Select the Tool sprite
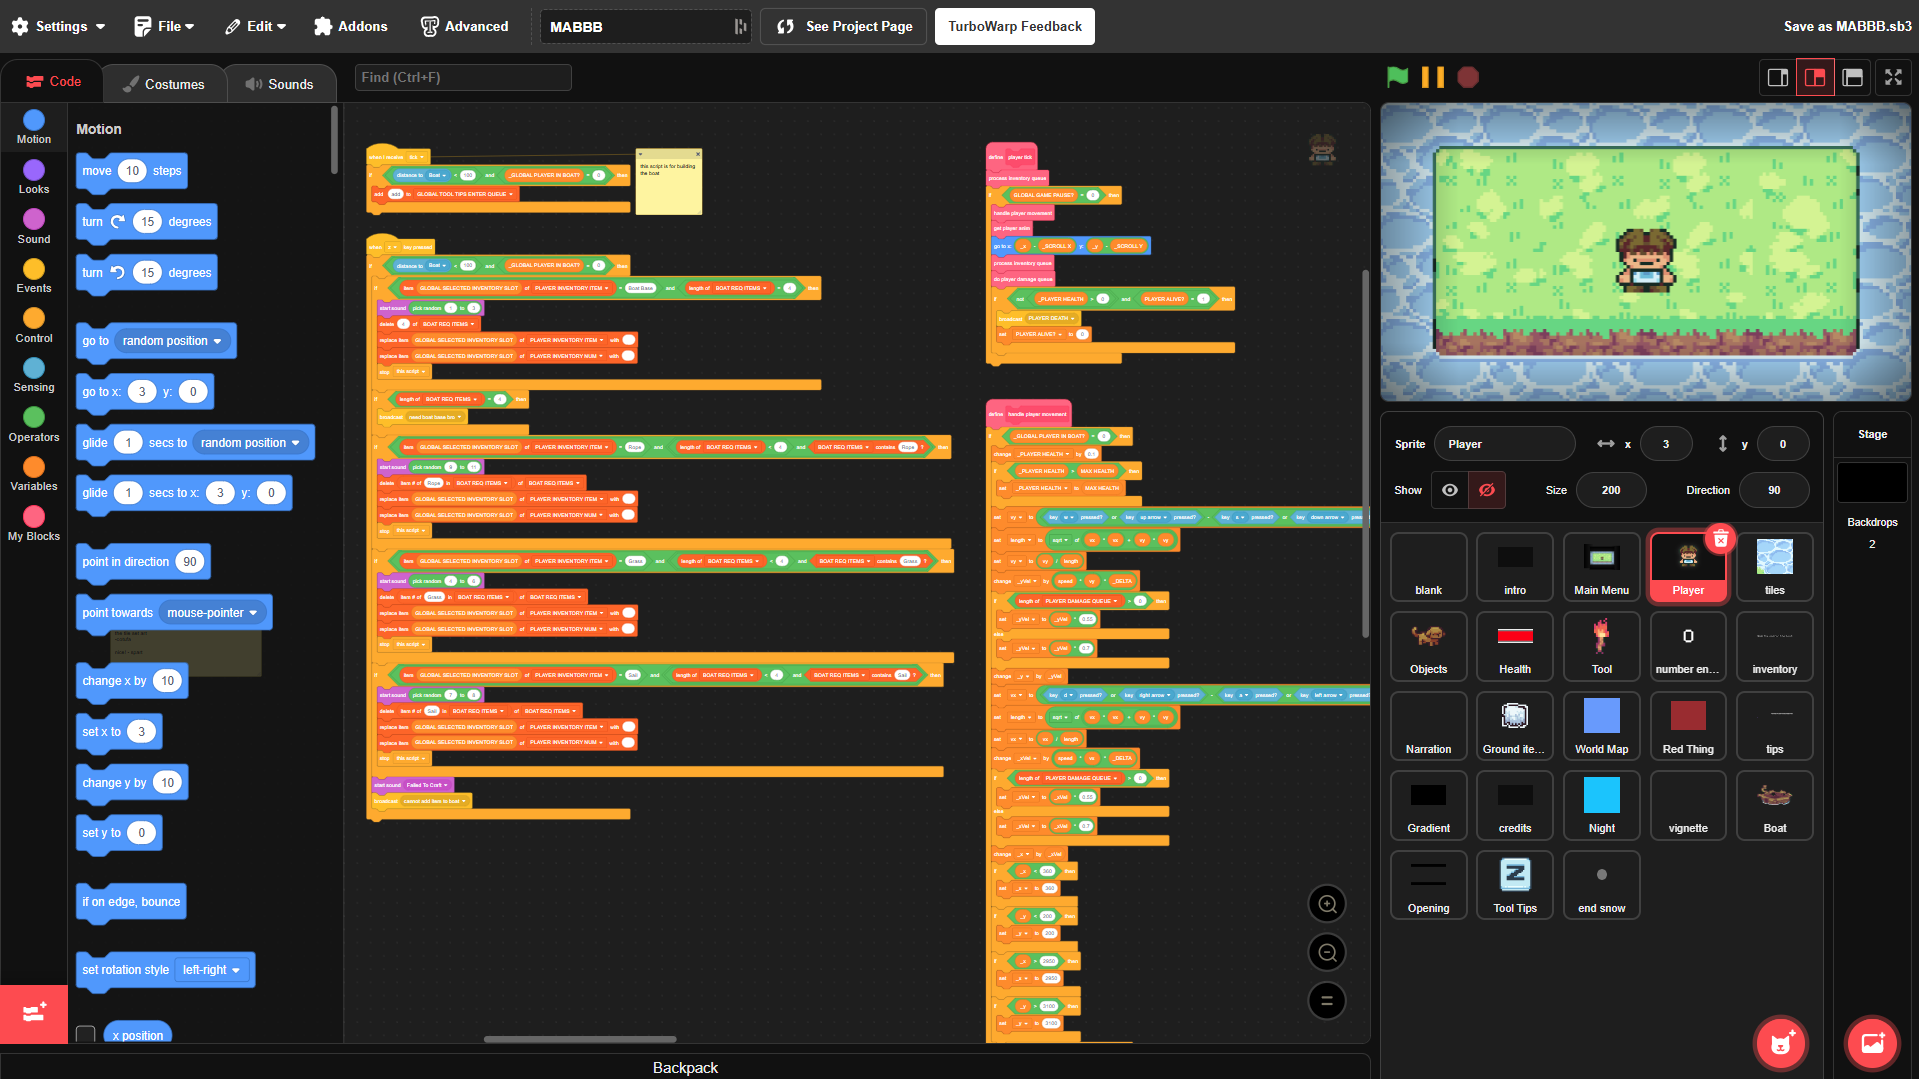Image resolution: width=1919 pixels, height=1079 pixels. pyautogui.click(x=1601, y=646)
